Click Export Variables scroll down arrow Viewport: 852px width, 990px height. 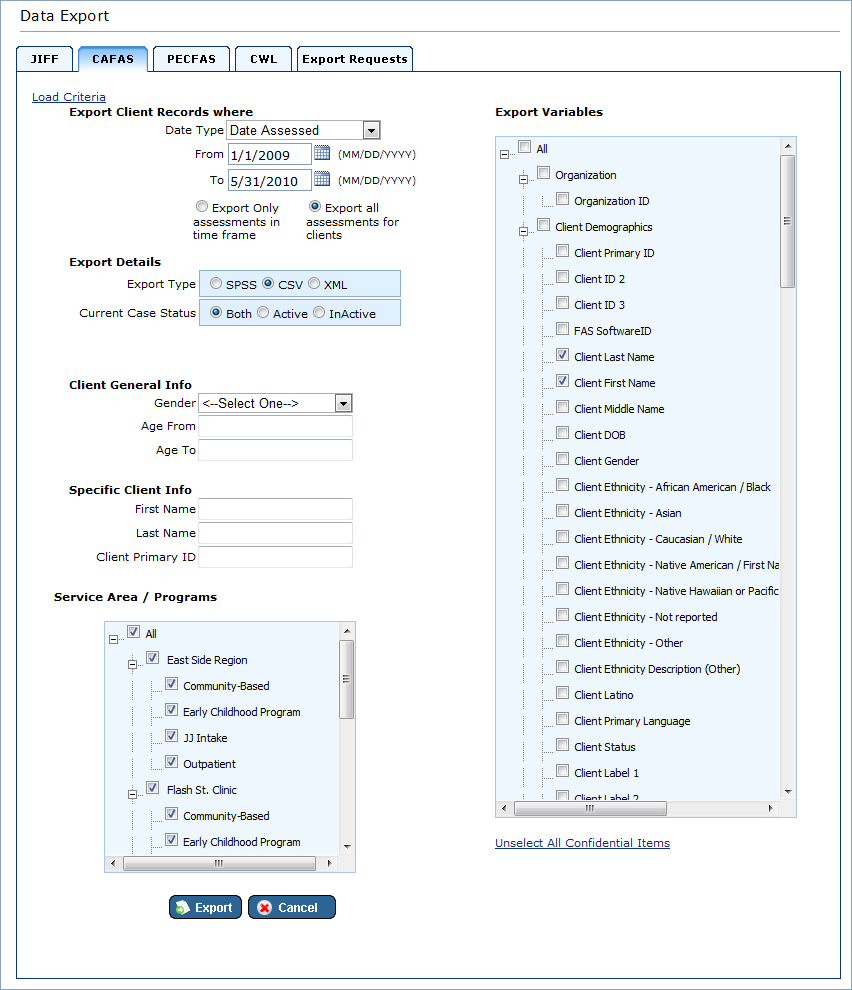(x=788, y=792)
